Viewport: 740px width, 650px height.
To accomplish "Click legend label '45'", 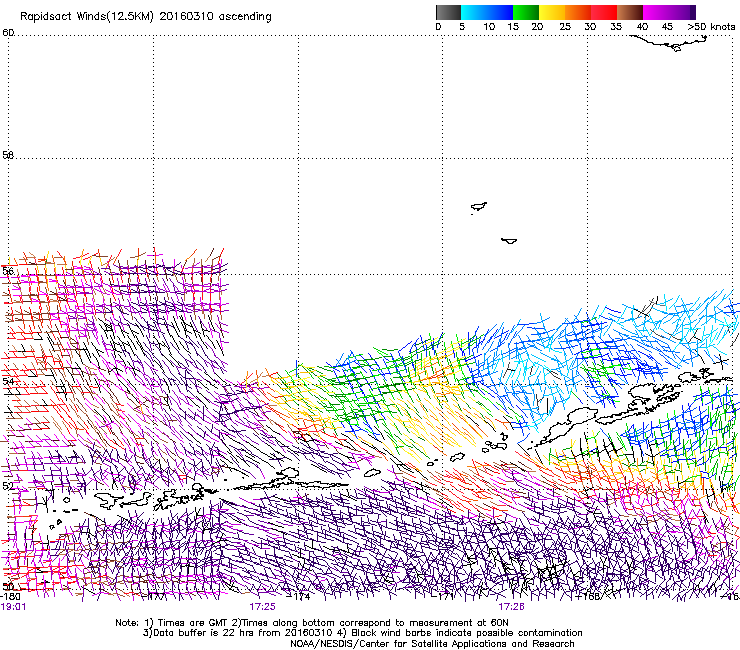I will (667, 27).
